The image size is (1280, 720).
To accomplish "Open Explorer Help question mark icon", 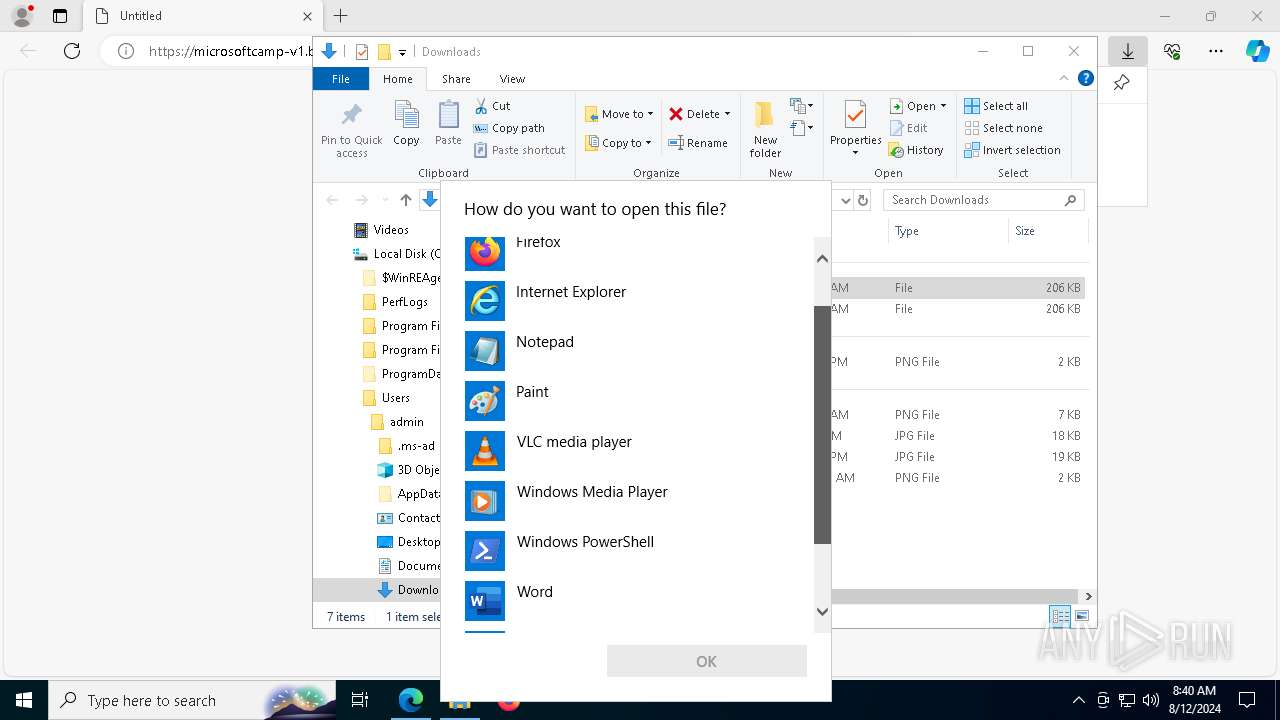I will point(1086,78).
